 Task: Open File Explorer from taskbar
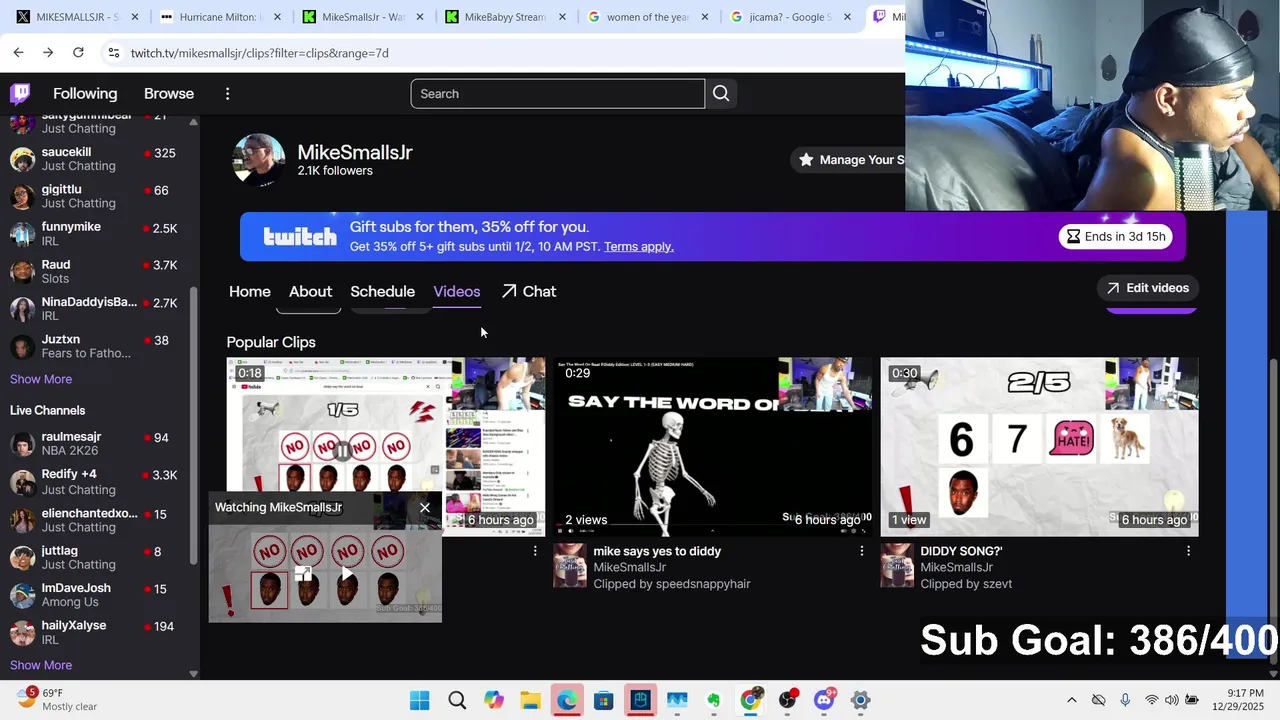tap(530, 700)
